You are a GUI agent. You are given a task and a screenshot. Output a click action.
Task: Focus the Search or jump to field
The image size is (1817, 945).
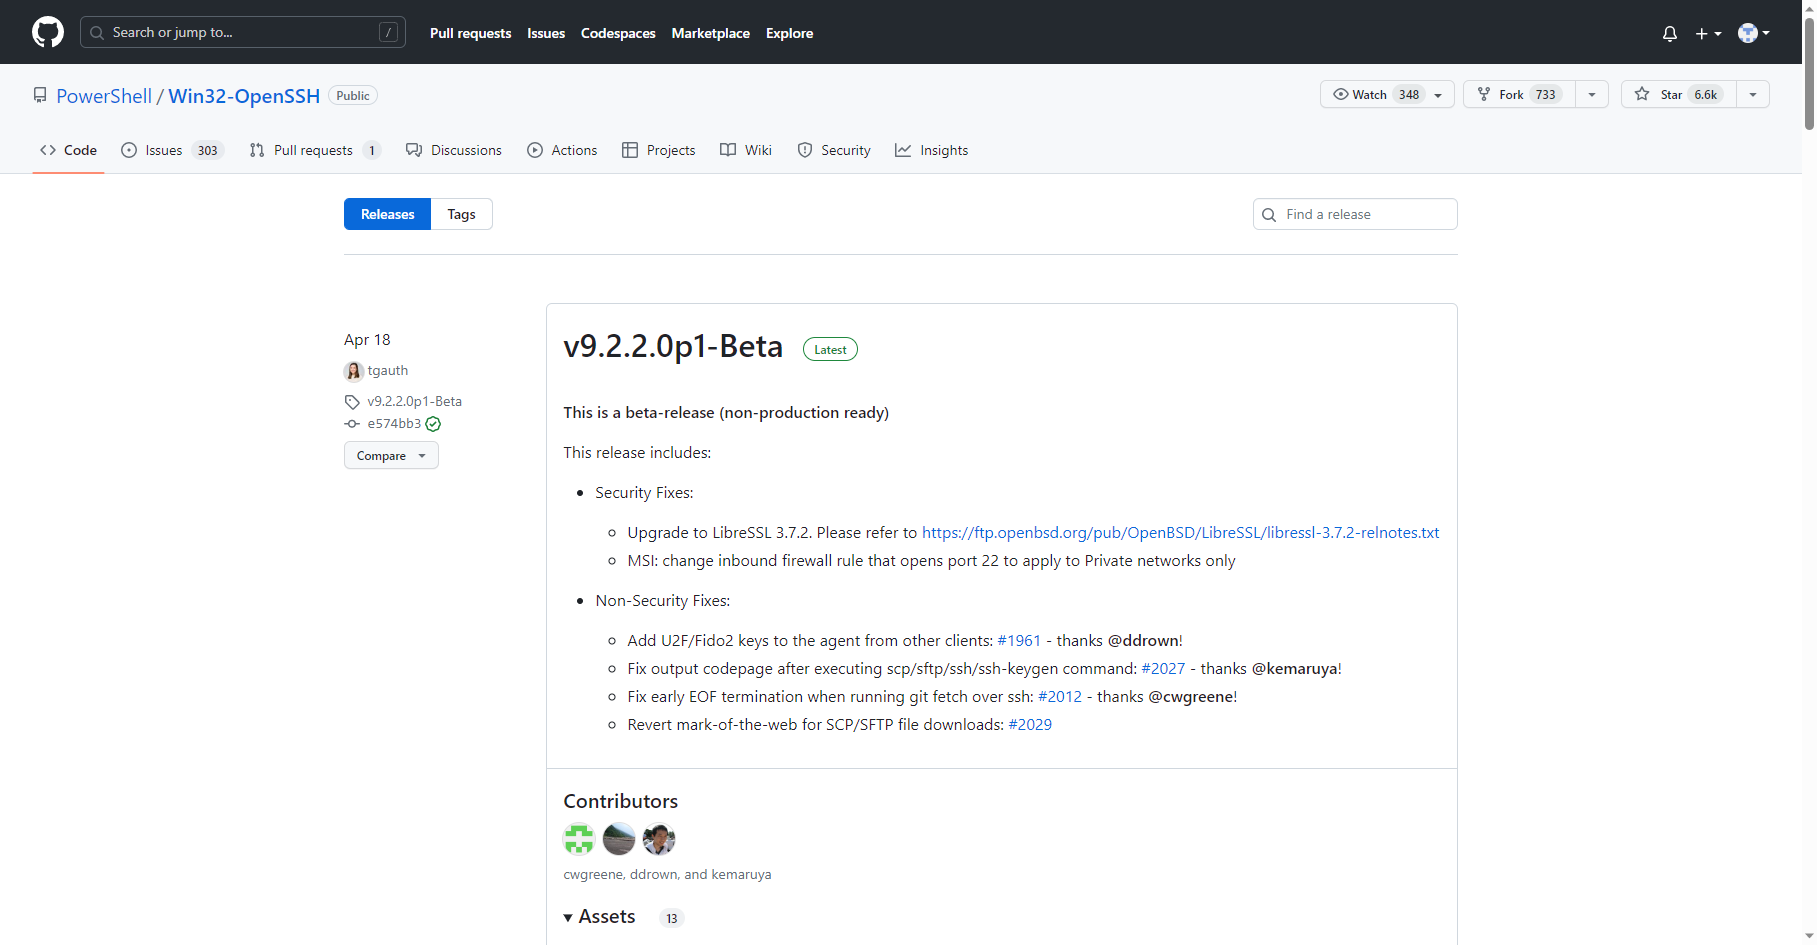243,32
